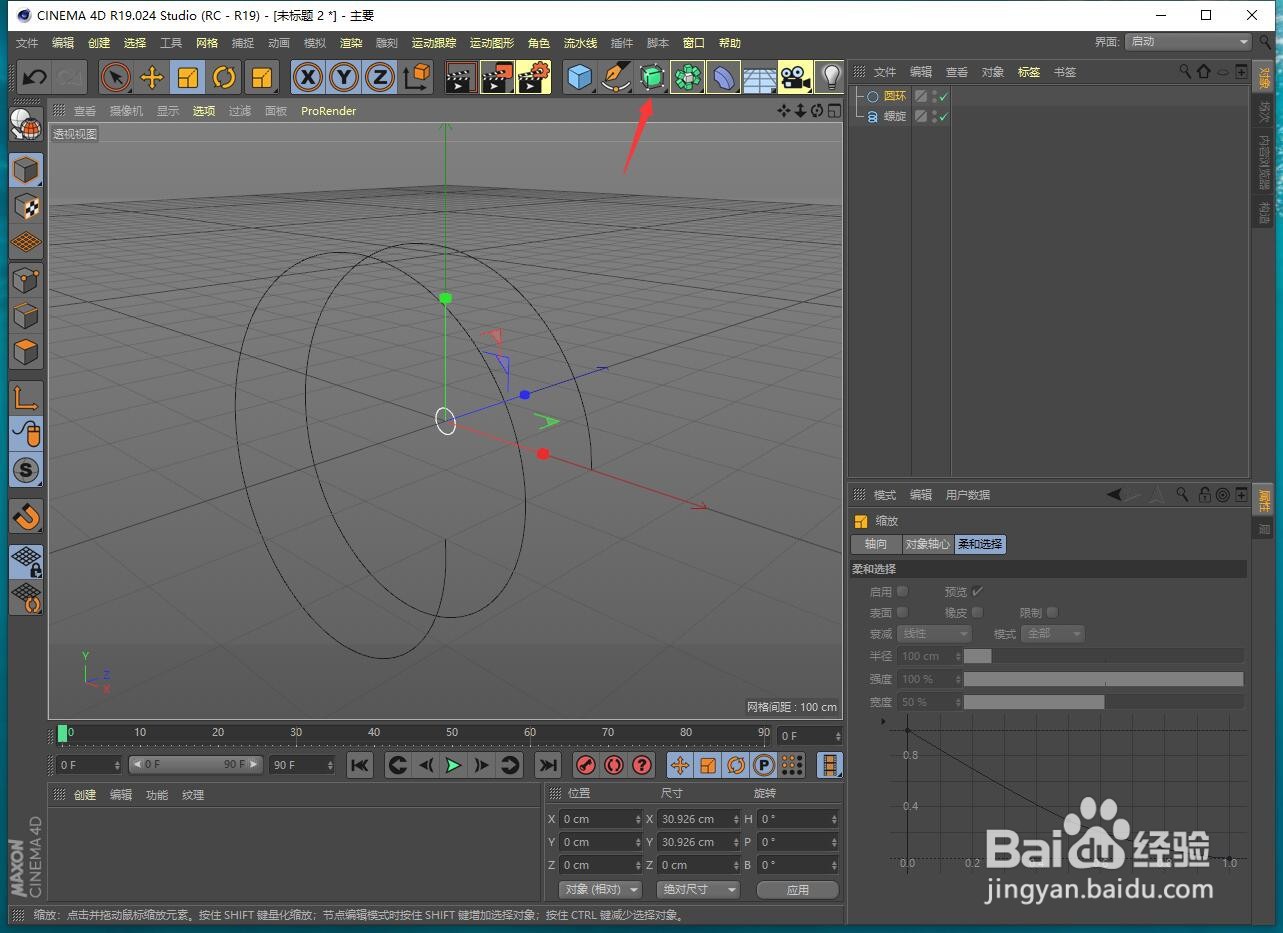
Task: Toggle the 预览 checkbox
Action: coord(977,592)
